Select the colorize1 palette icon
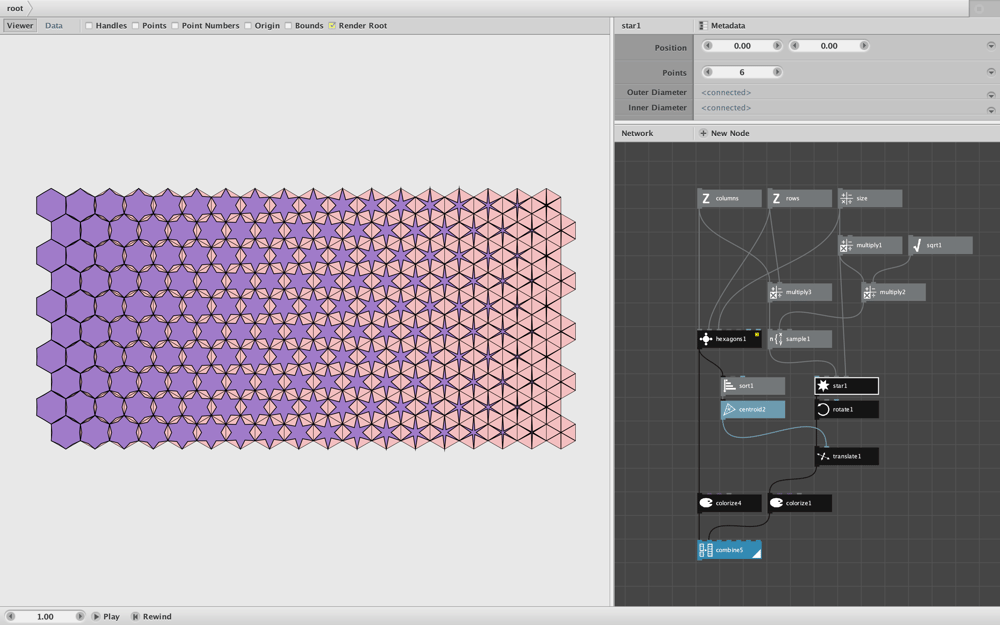Image resolution: width=1000 pixels, height=625 pixels. (776, 503)
